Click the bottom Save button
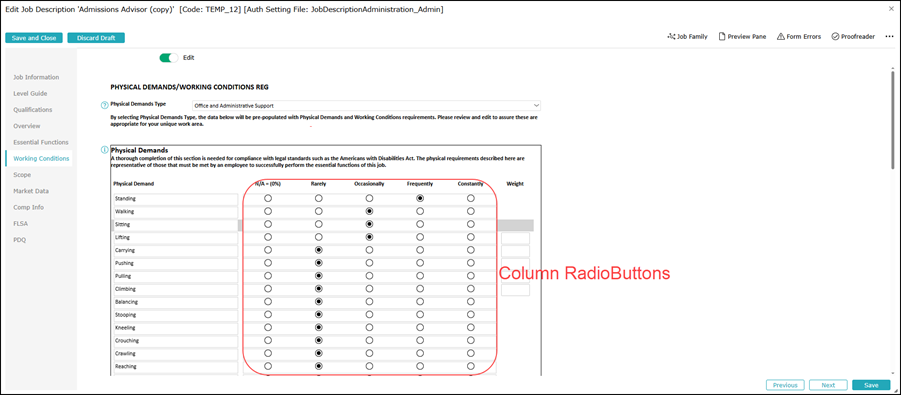This screenshot has width=901, height=395. (871, 385)
